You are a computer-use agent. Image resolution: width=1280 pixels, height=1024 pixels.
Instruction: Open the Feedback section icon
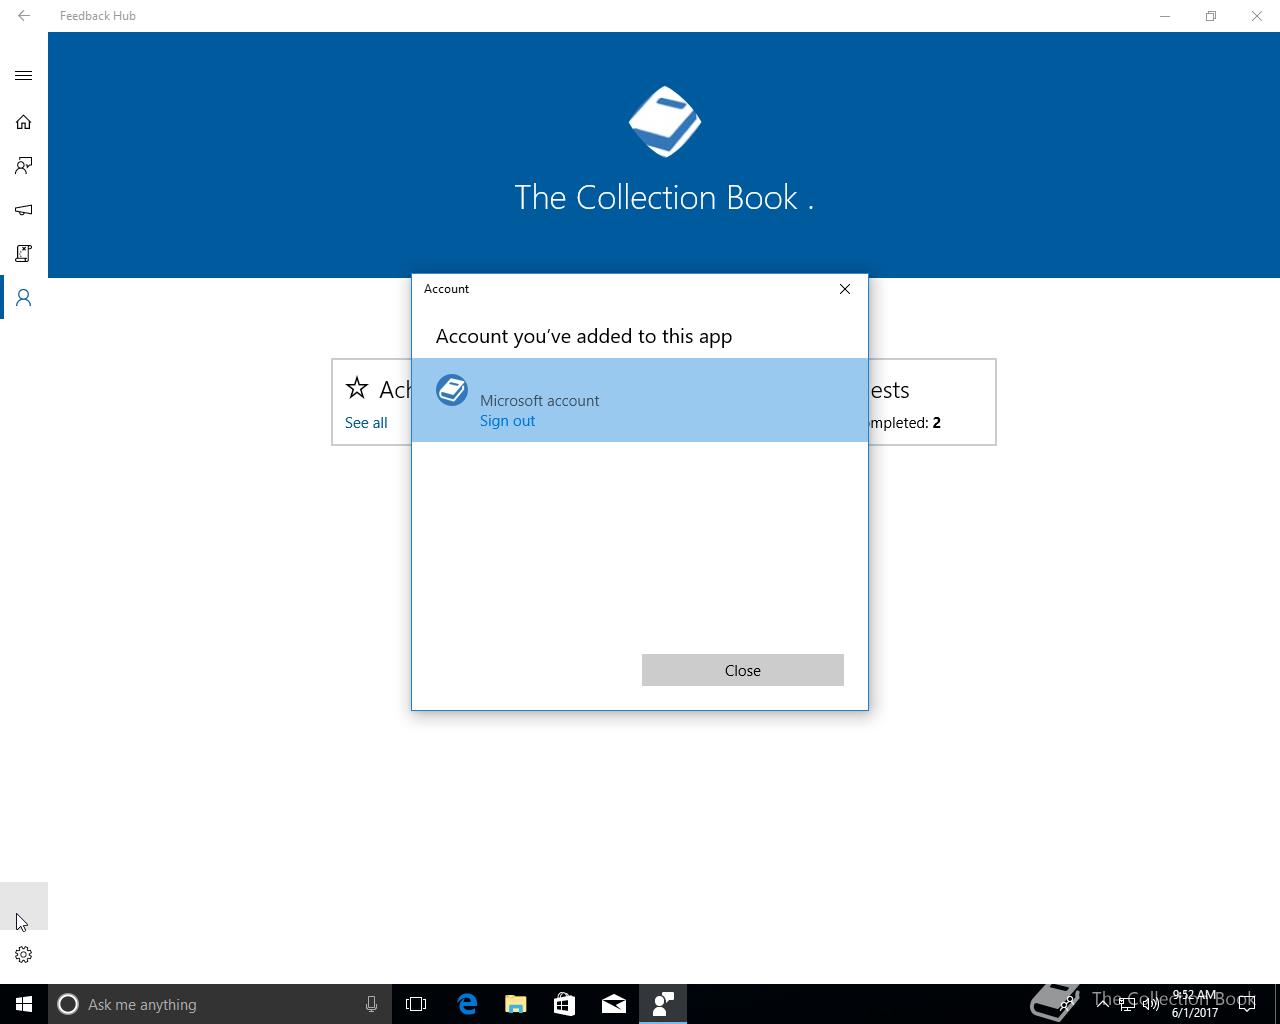pos(24,166)
